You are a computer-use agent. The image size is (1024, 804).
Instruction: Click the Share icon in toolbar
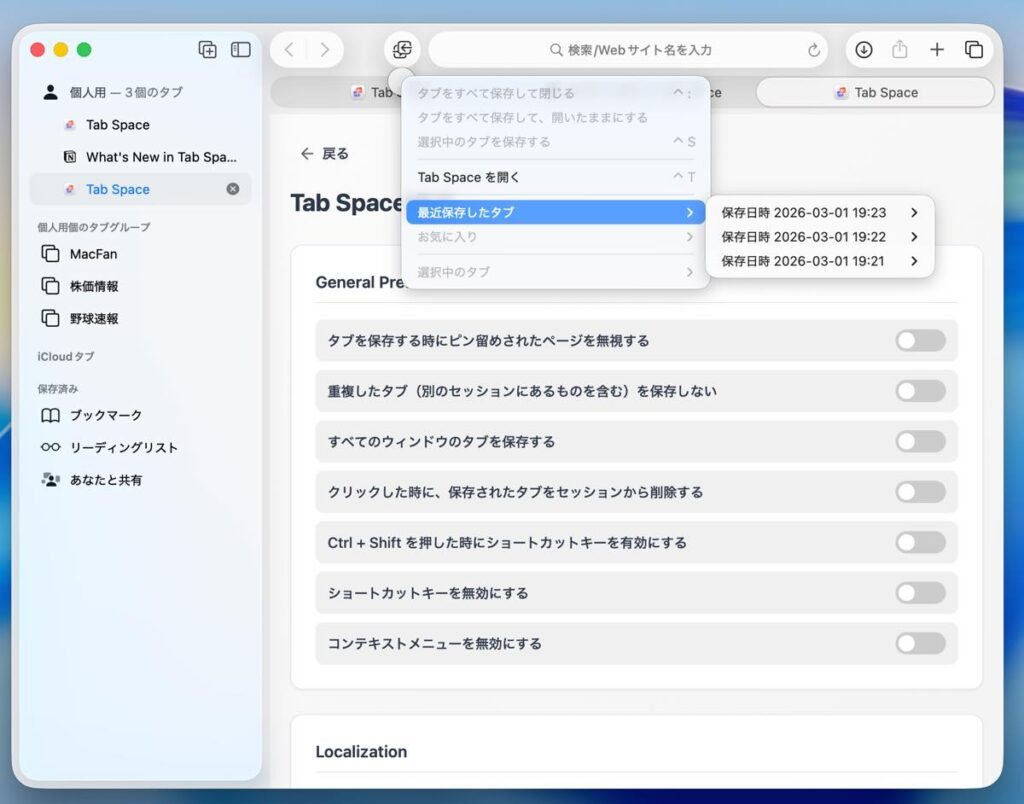click(x=900, y=50)
